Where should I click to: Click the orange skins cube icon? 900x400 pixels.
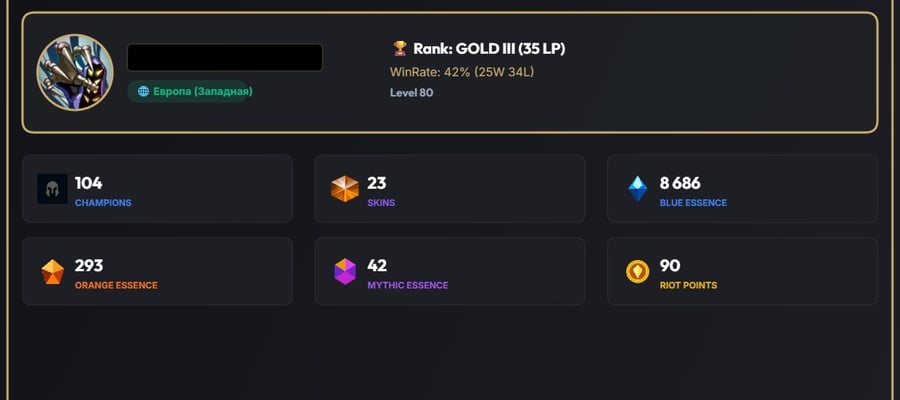tap(345, 189)
